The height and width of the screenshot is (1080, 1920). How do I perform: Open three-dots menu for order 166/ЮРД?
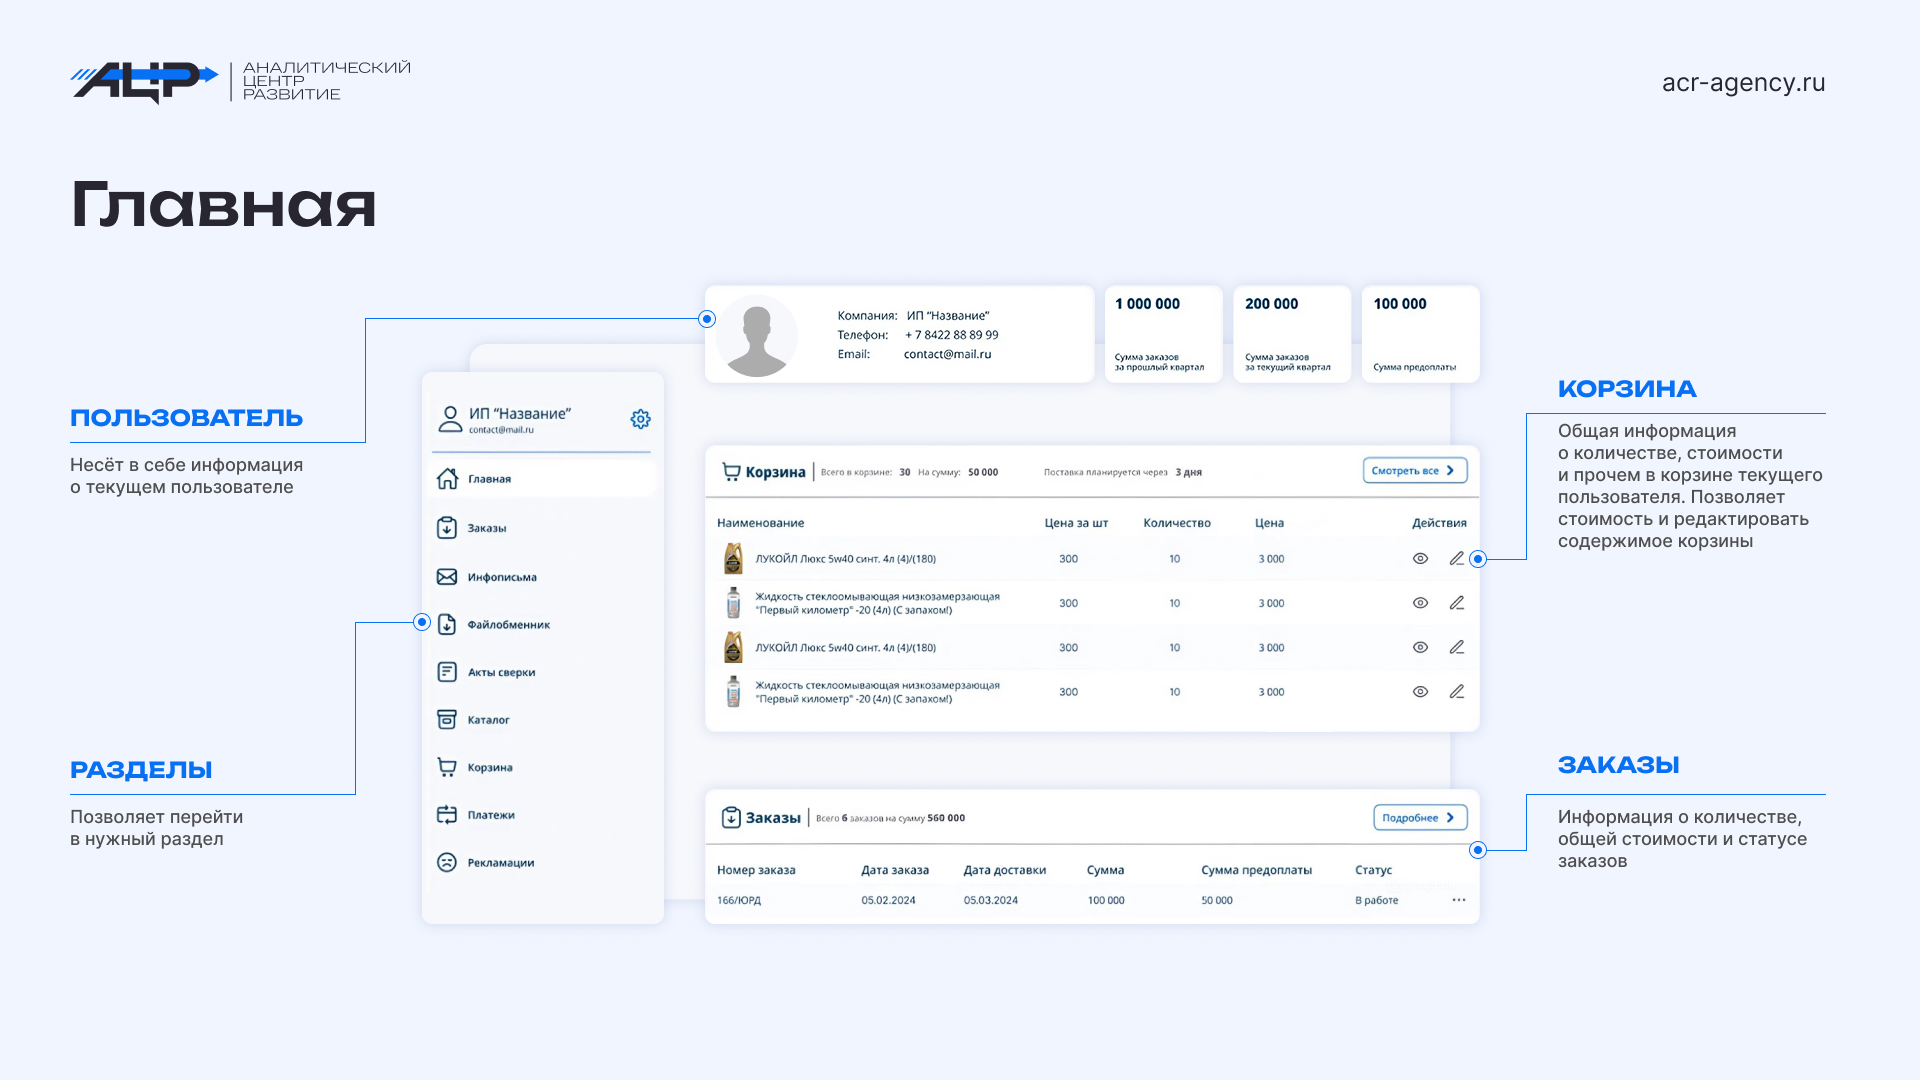(1459, 900)
